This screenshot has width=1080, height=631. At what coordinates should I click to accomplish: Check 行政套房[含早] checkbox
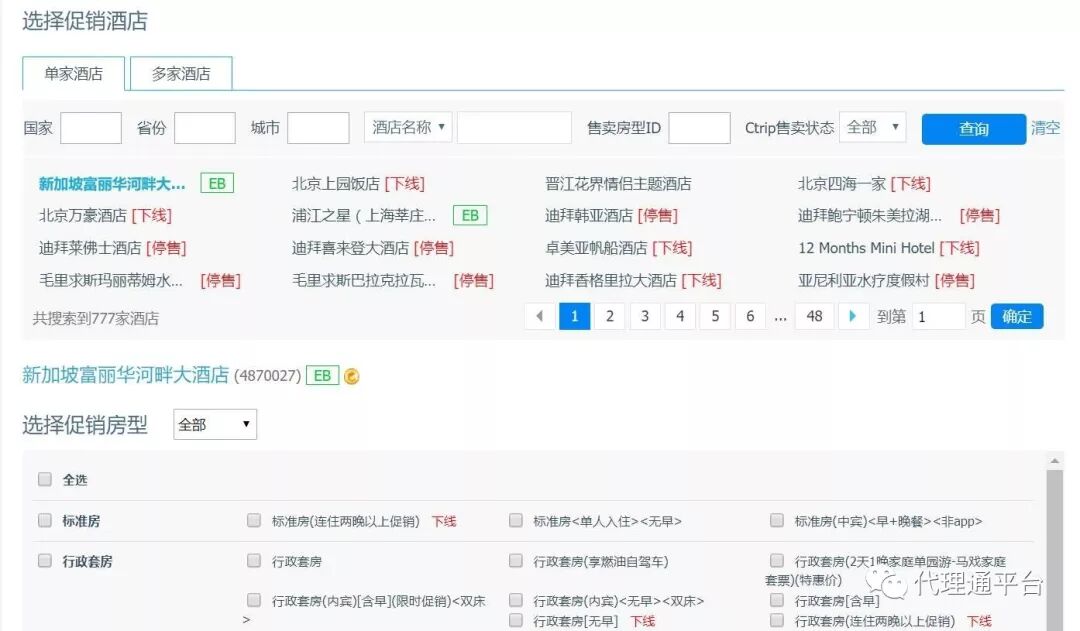777,600
